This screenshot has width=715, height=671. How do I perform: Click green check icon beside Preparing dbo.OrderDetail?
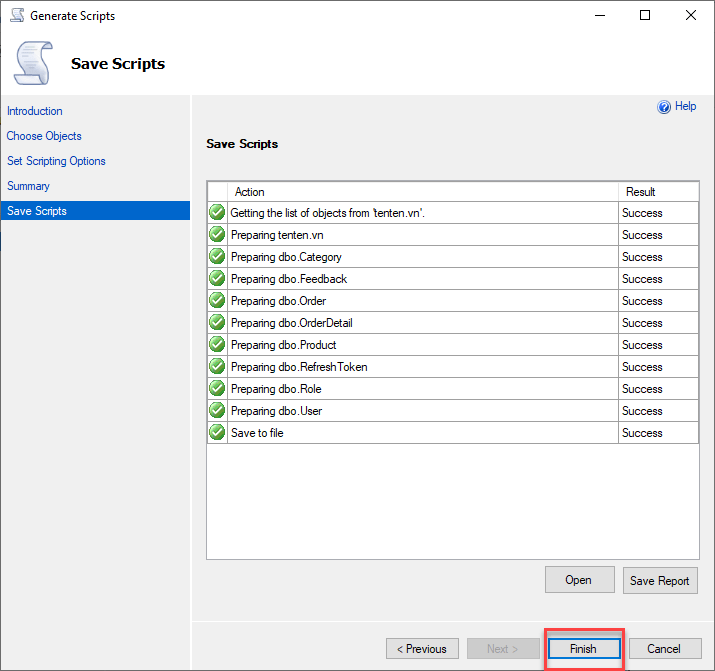pyautogui.click(x=217, y=322)
